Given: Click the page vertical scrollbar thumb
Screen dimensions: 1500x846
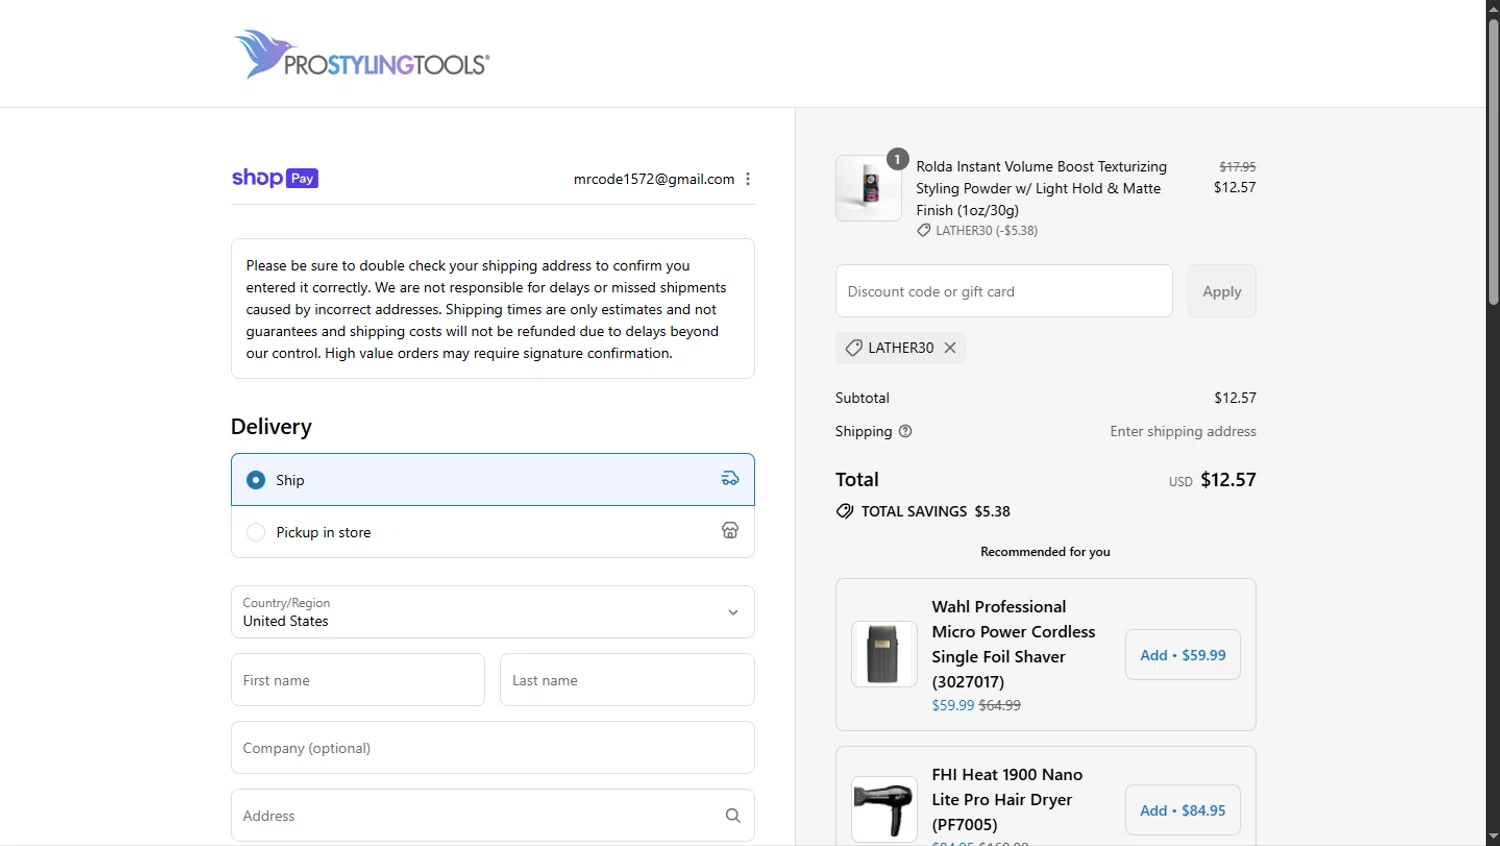Looking at the screenshot, I should coord(1493,162).
